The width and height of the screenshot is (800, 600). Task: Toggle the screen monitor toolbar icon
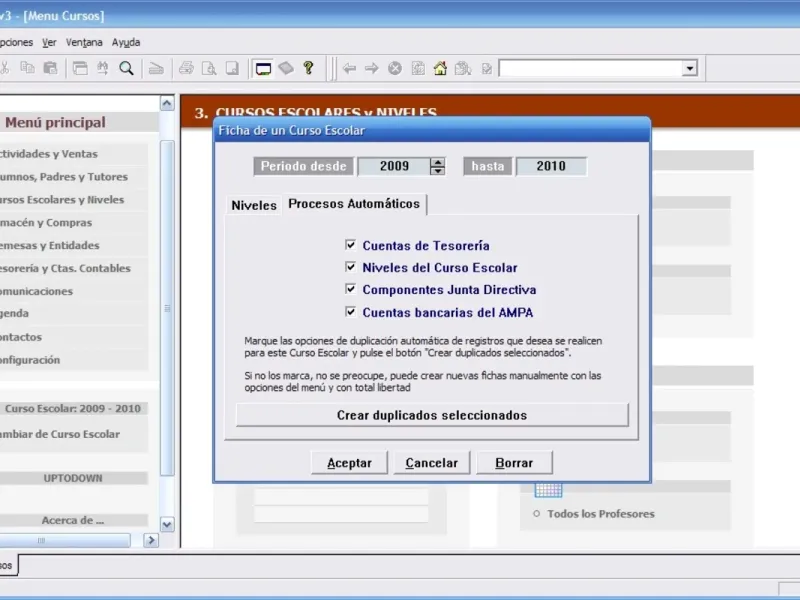click(x=263, y=68)
